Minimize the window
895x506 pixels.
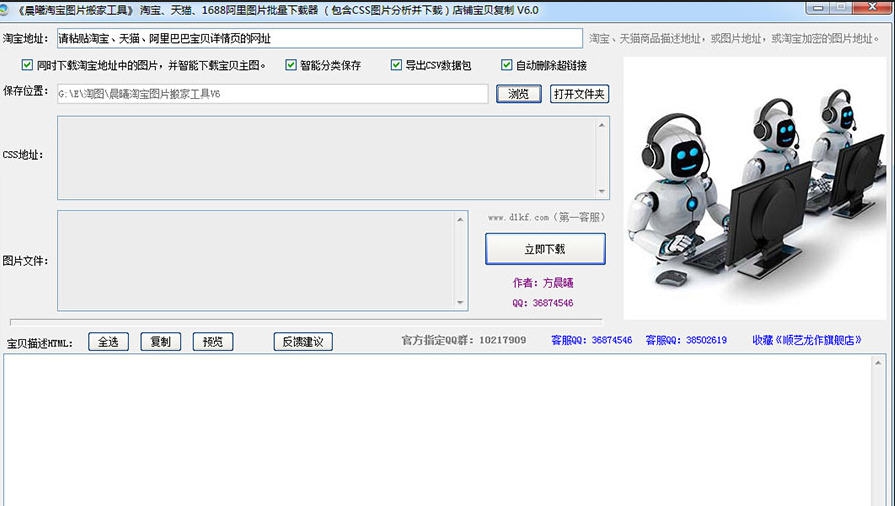tap(819, 7)
